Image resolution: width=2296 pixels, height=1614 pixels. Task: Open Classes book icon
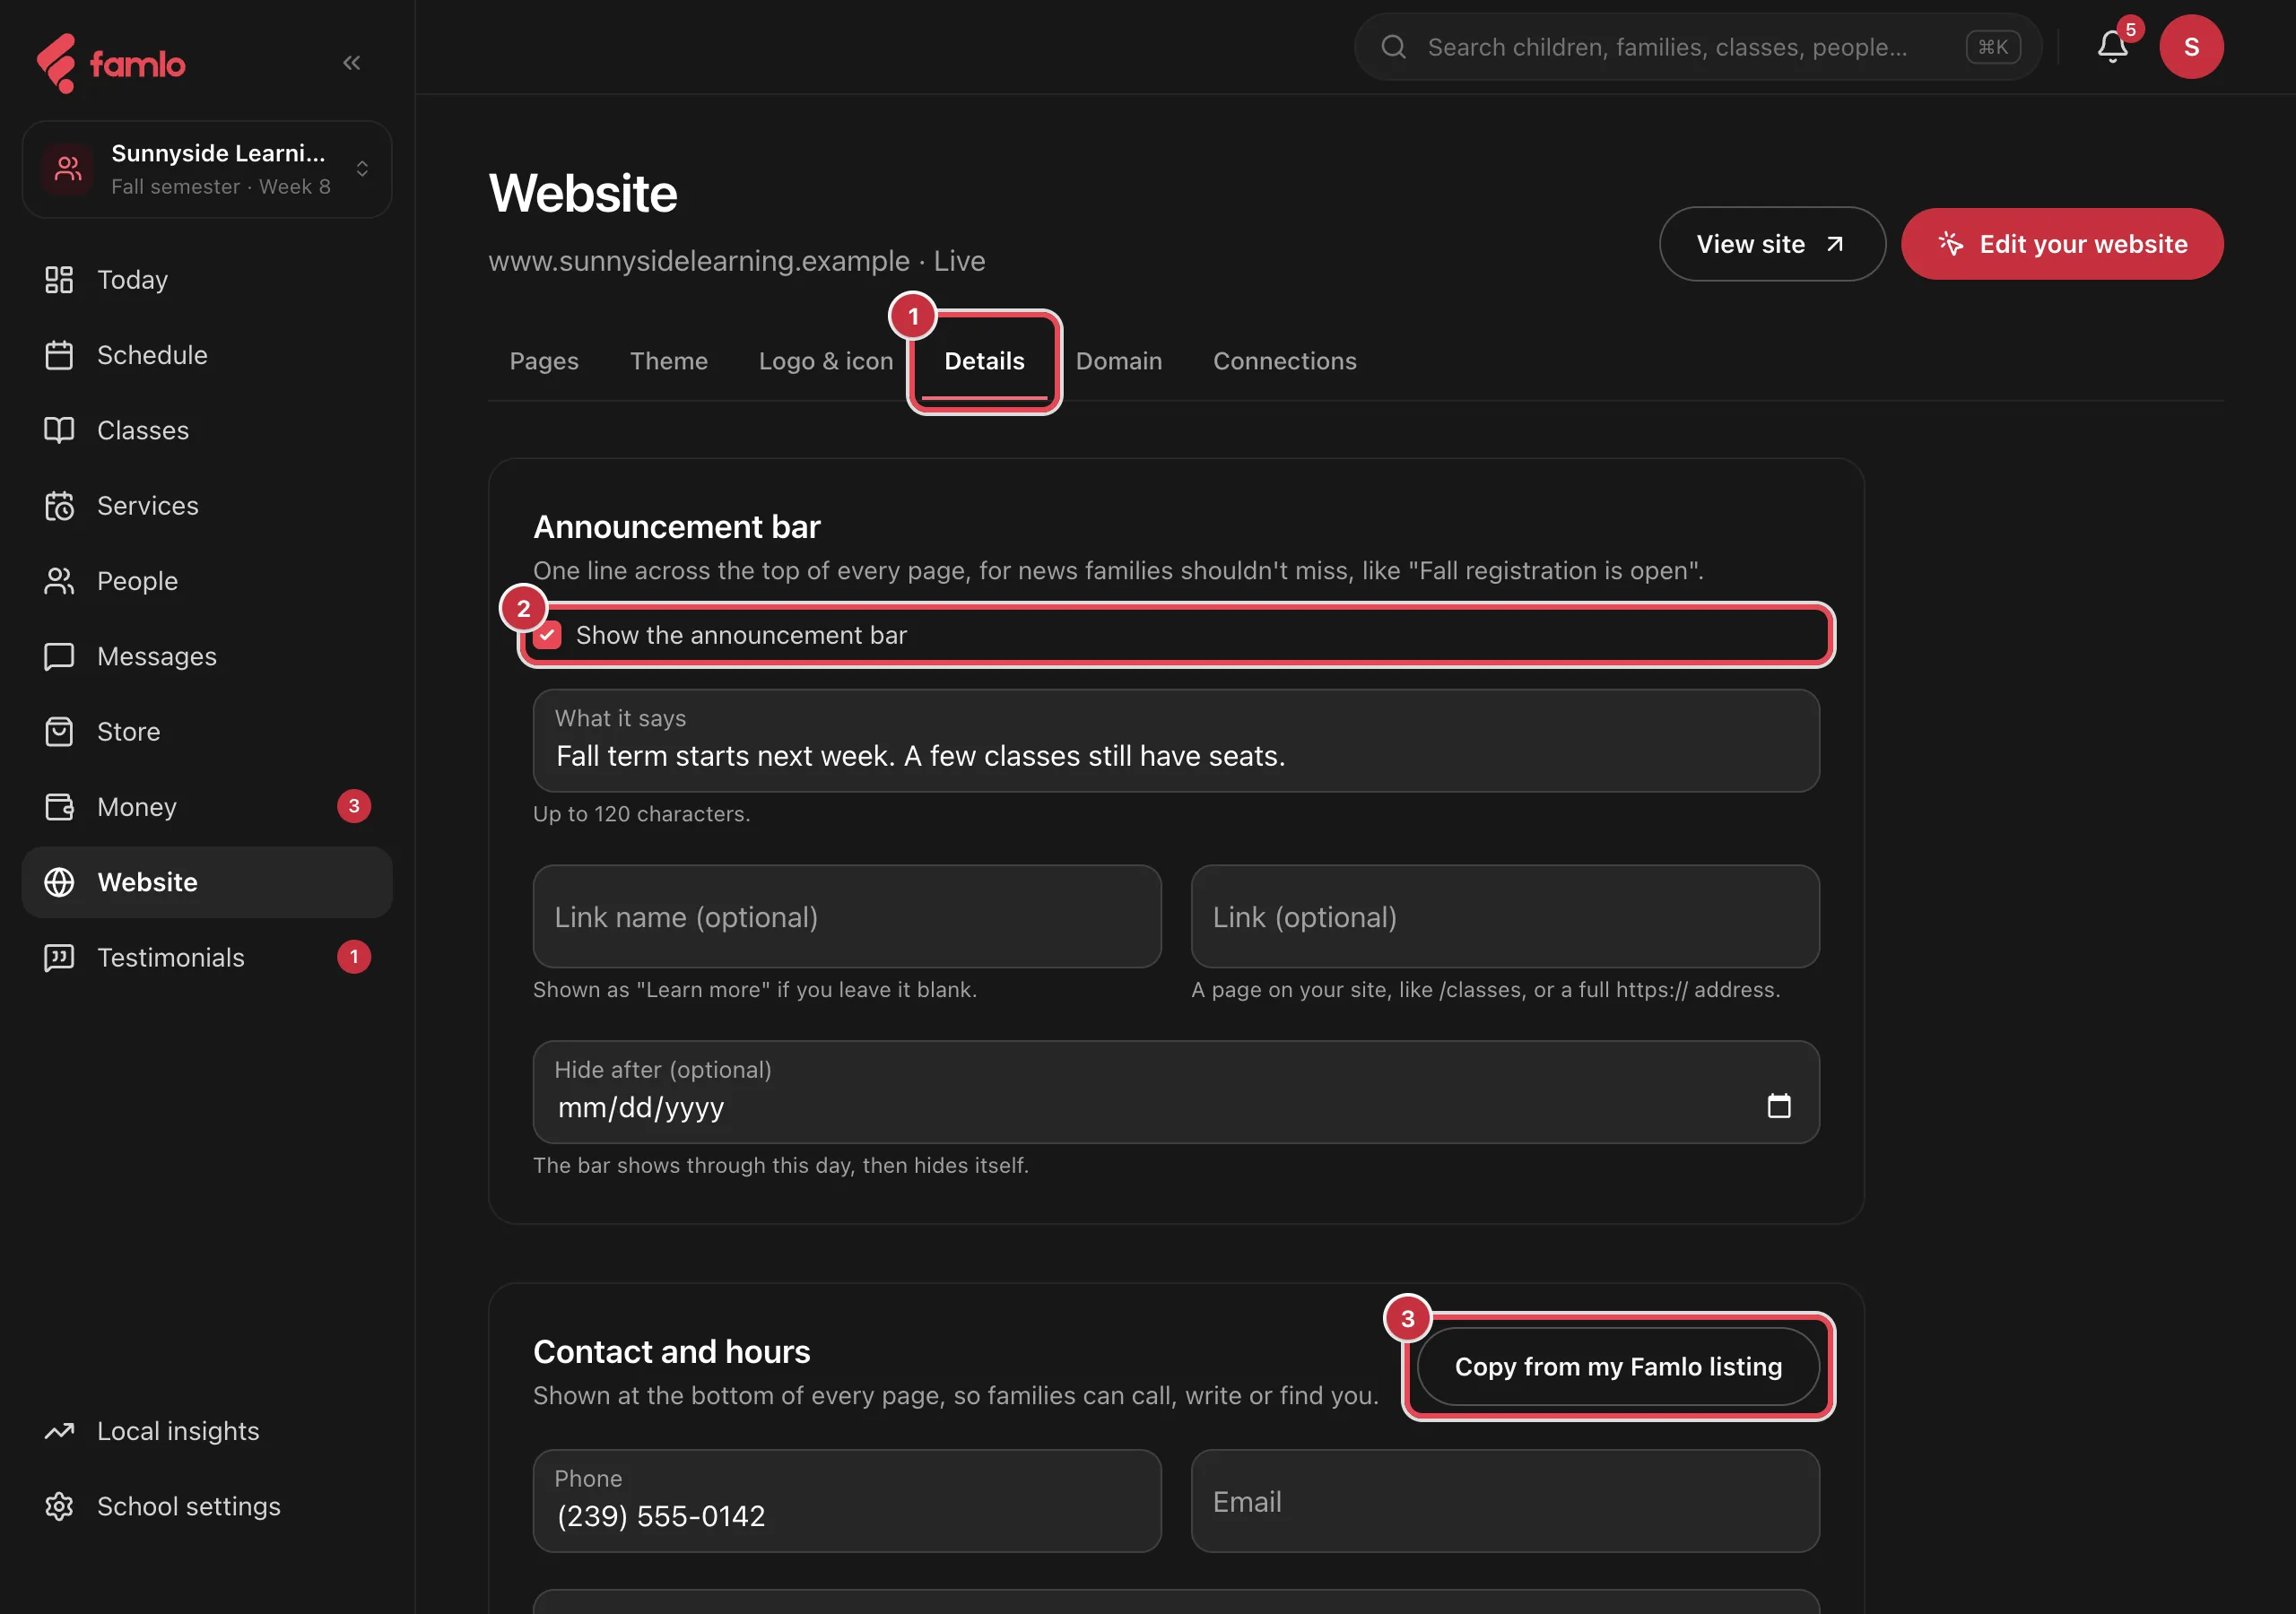click(x=59, y=430)
